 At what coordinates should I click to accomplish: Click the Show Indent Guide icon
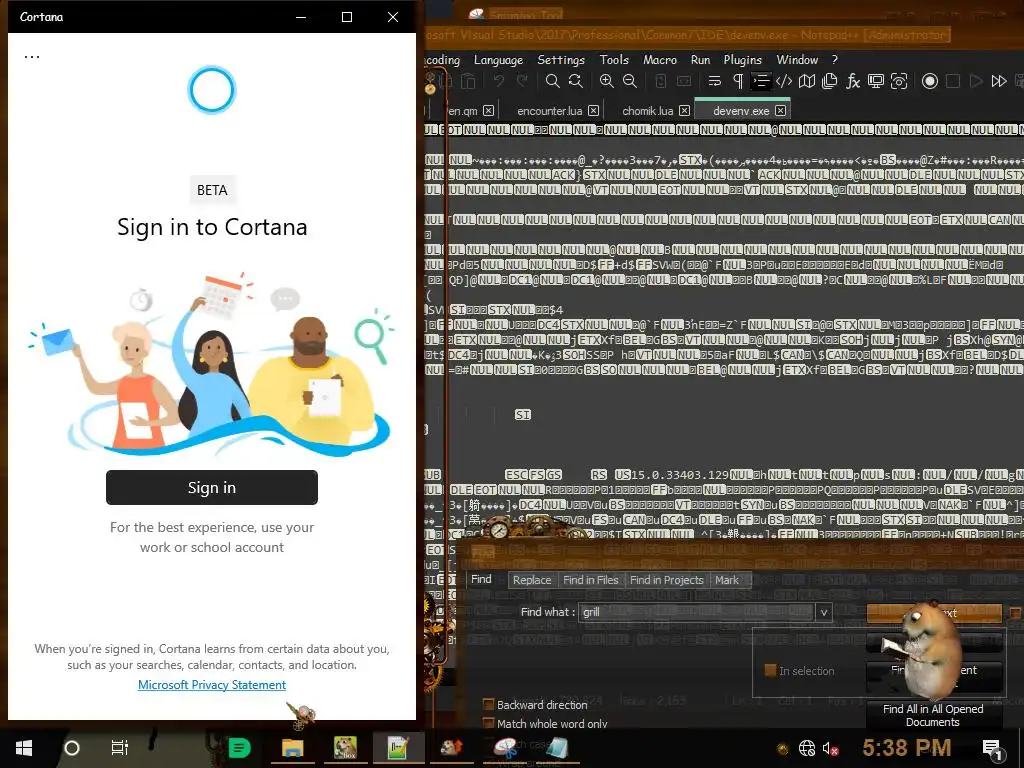click(x=761, y=81)
